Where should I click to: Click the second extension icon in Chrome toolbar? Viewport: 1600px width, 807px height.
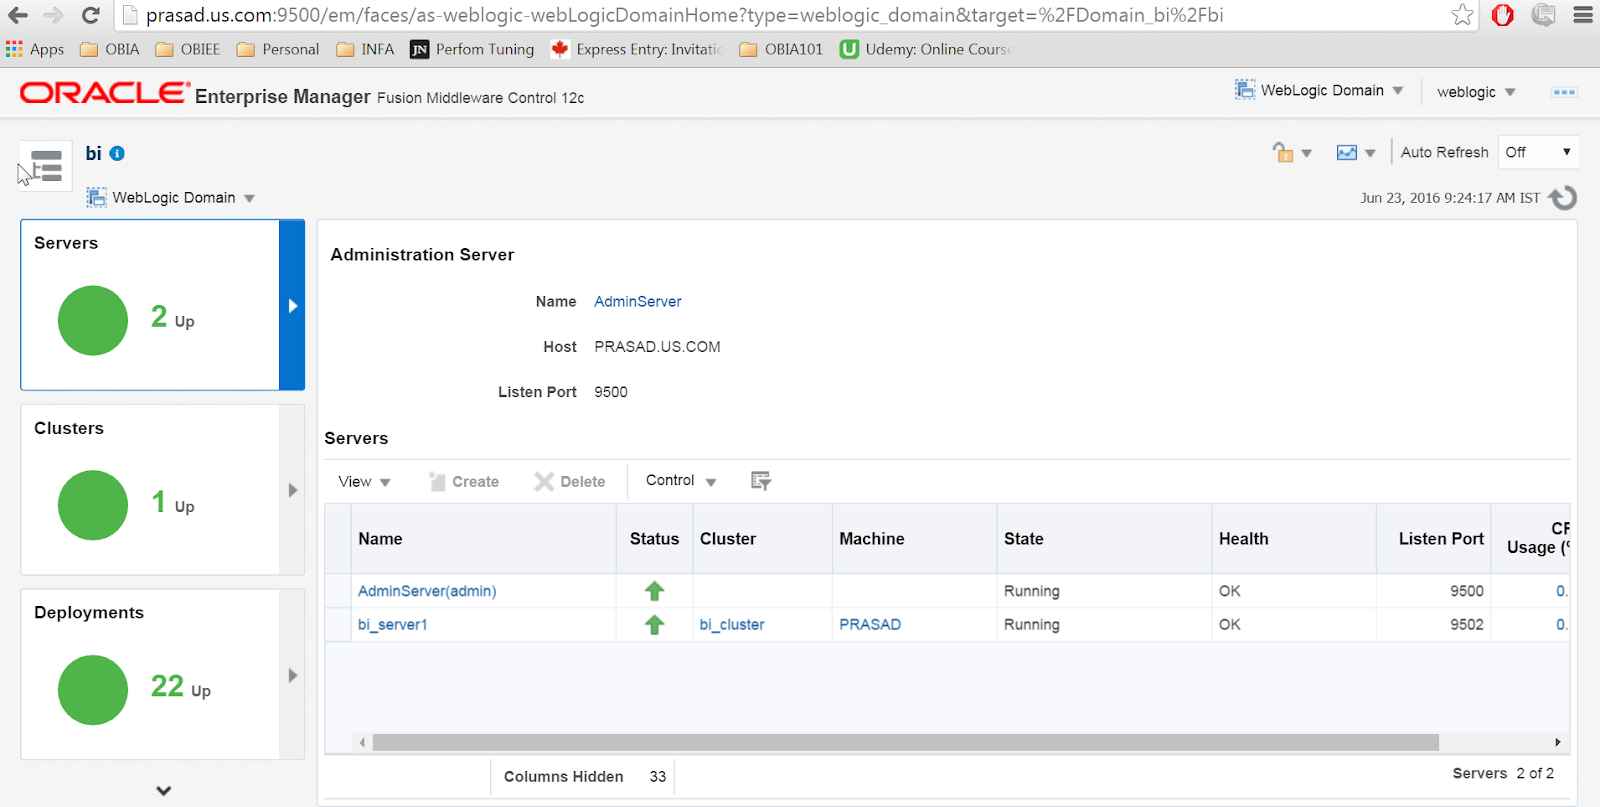(1543, 15)
